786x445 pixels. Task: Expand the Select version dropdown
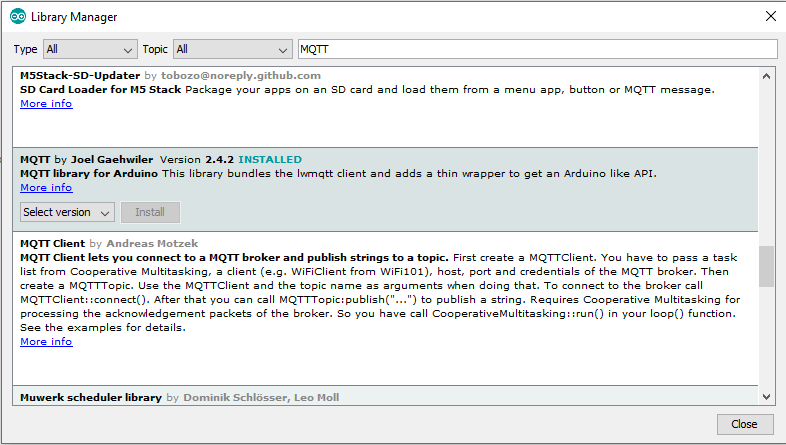click(x=67, y=212)
